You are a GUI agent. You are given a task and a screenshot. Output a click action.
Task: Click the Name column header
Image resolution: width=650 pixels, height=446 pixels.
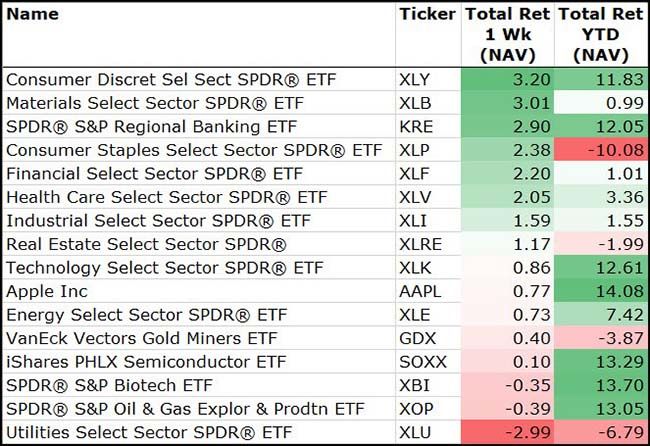[x=32, y=14]
